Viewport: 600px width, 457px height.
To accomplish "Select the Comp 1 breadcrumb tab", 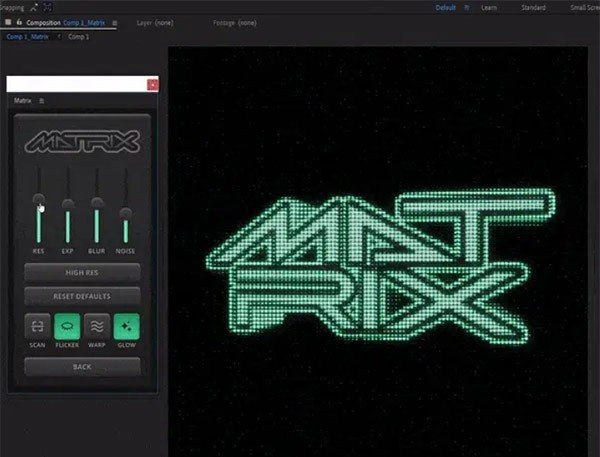I will 78,36.
